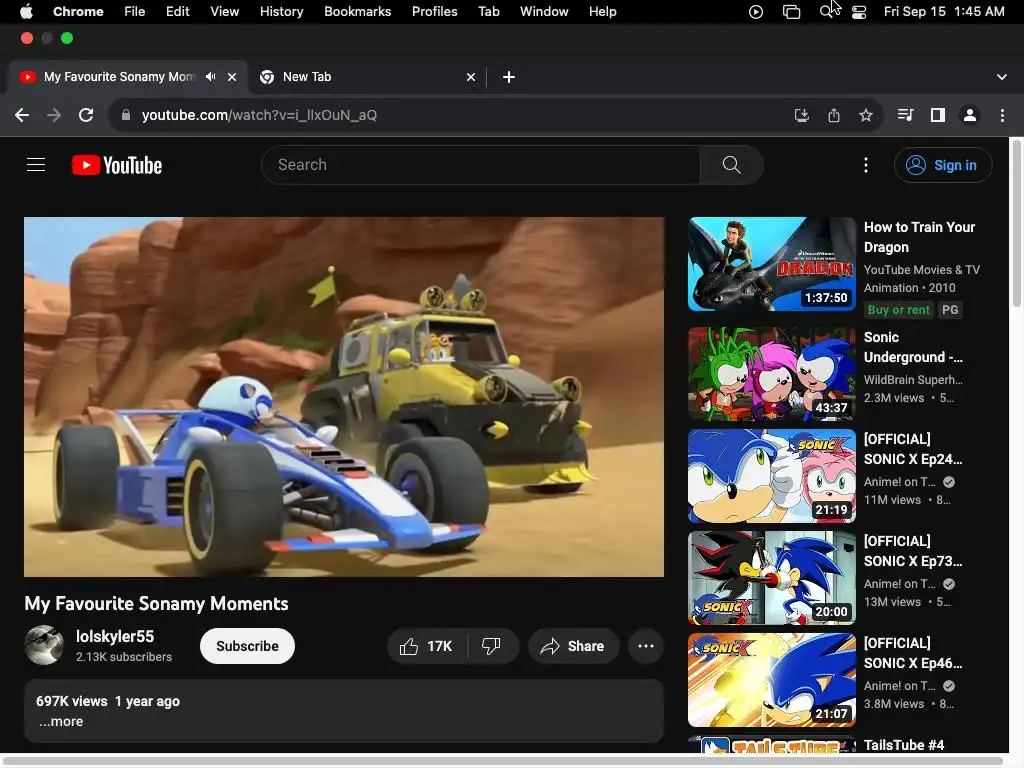Bookmark this tab with star icon
Screen dimensions: 1024x768
[866, 115]
